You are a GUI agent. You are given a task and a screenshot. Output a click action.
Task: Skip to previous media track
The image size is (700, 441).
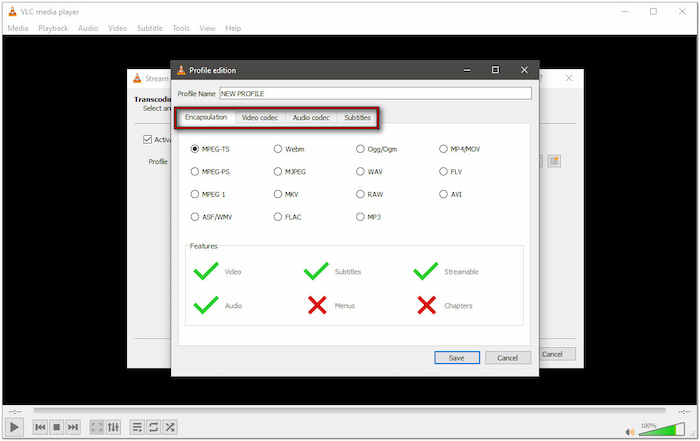[x=40, y=427]
